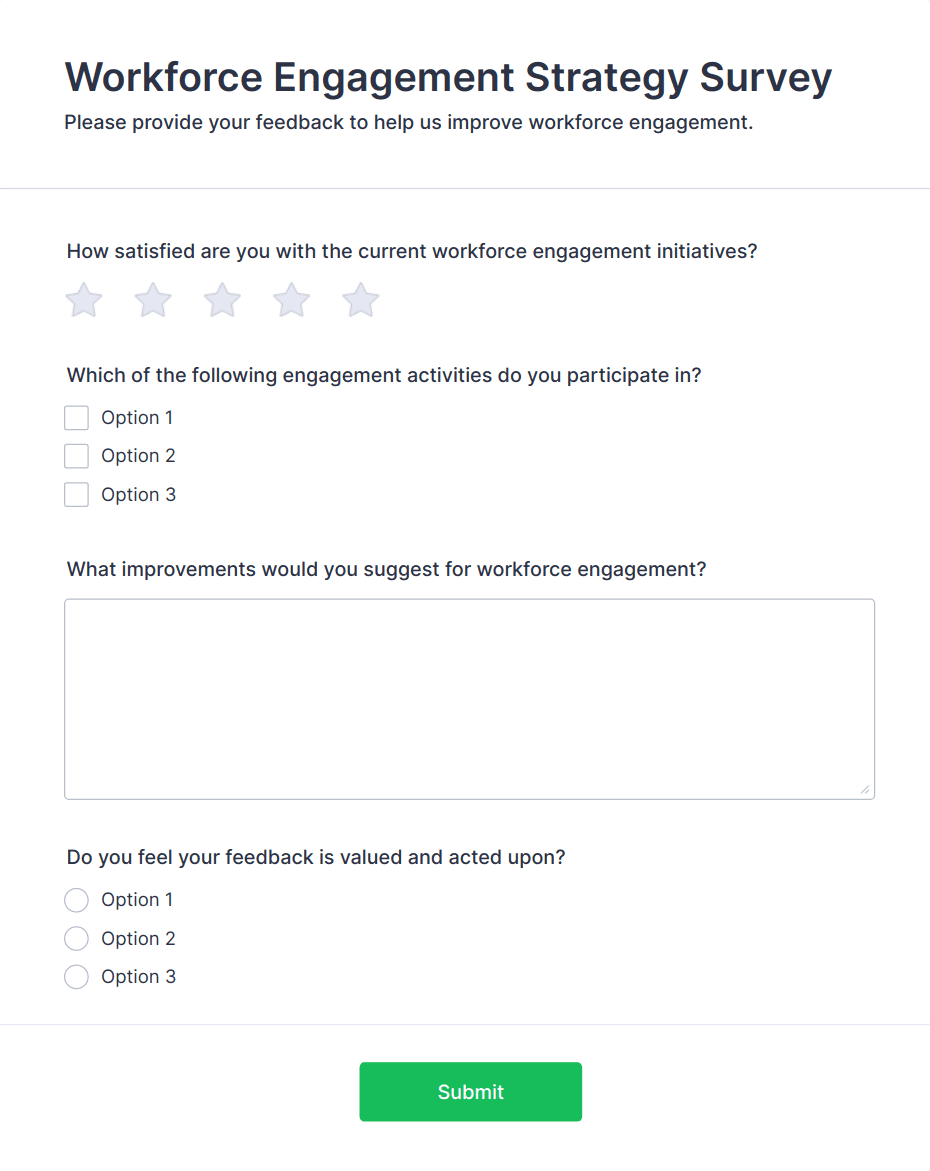
Task: Select the first star to rate one star
Action: coord(83,299)
